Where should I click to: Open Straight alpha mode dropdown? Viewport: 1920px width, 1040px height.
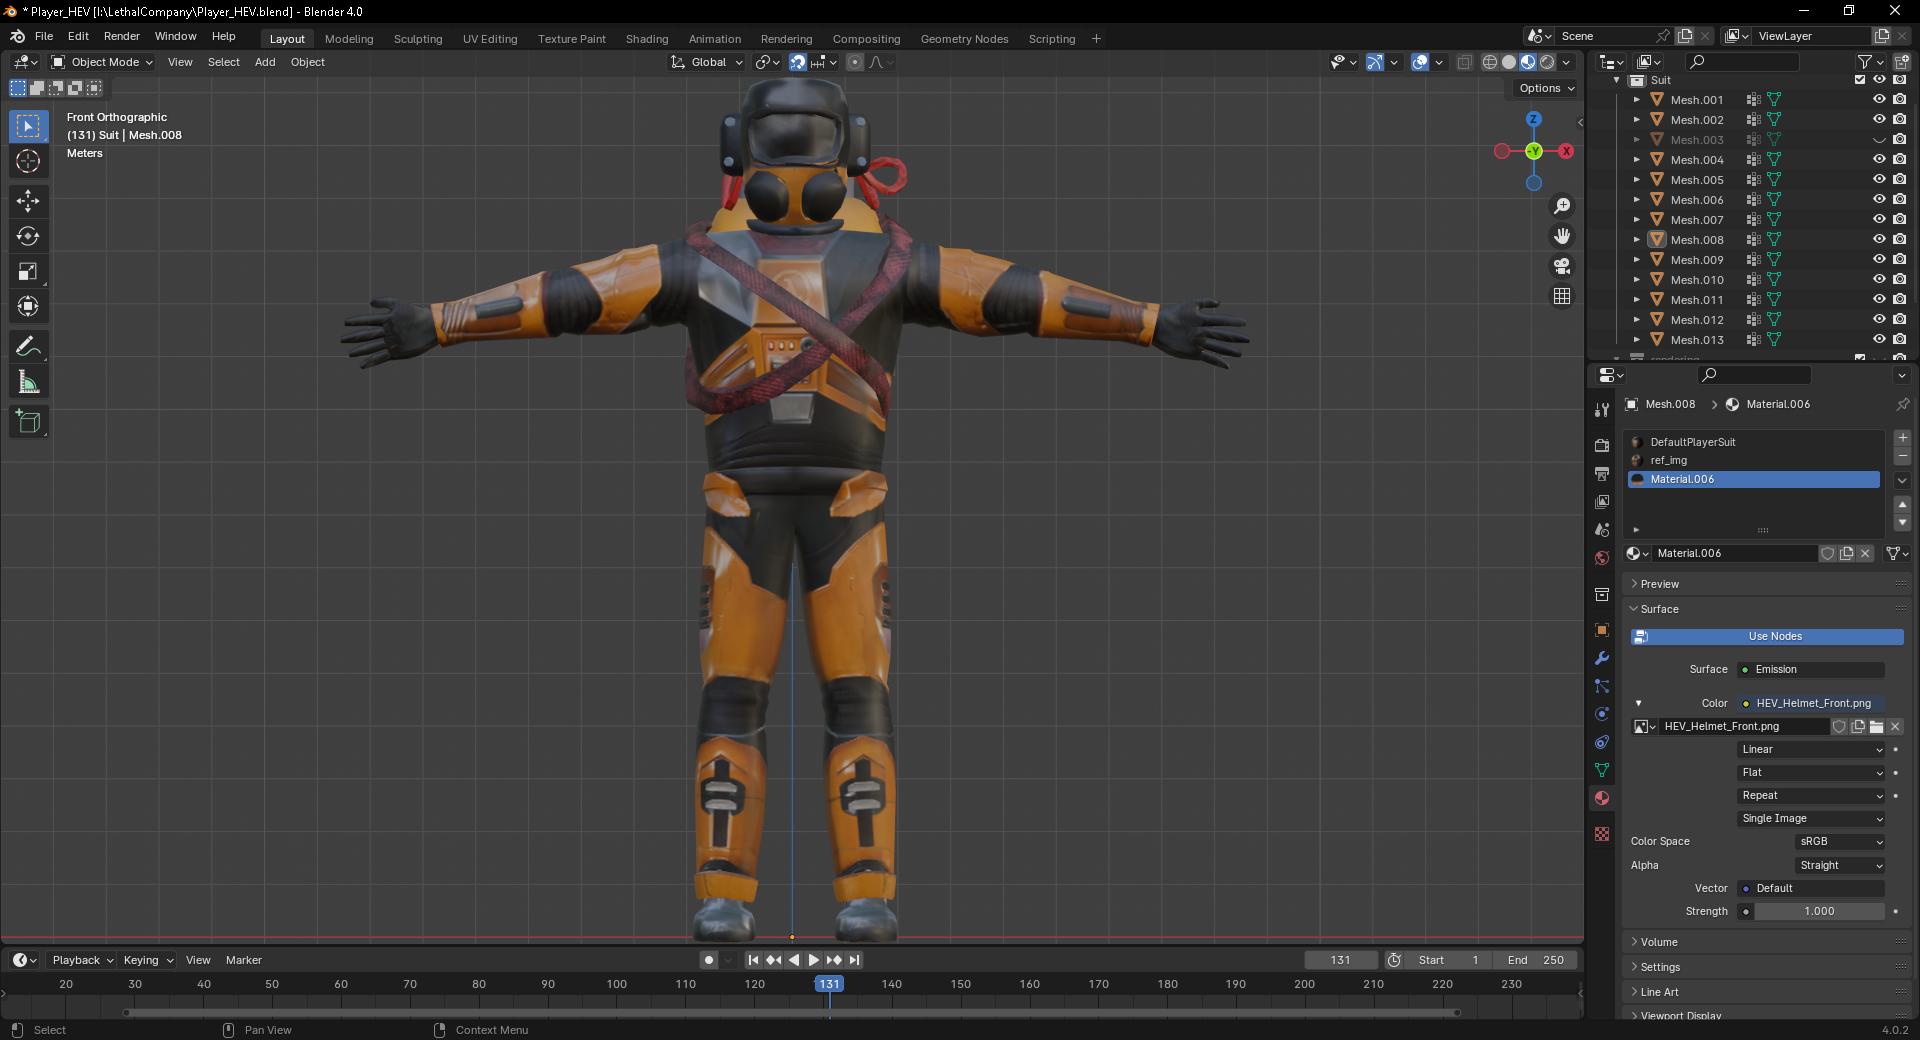pyautogui.click(x=1840, y=866)
